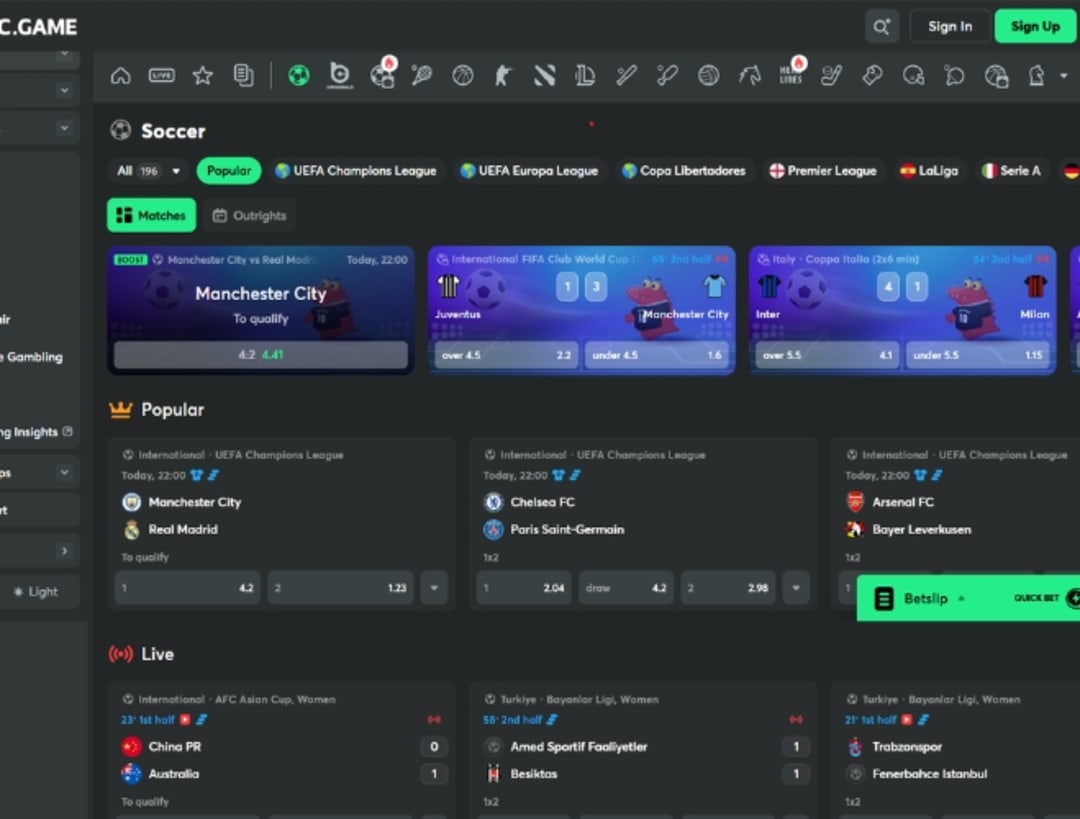Filter by Copa Libertadores
1080x819 pixels.
684,171
